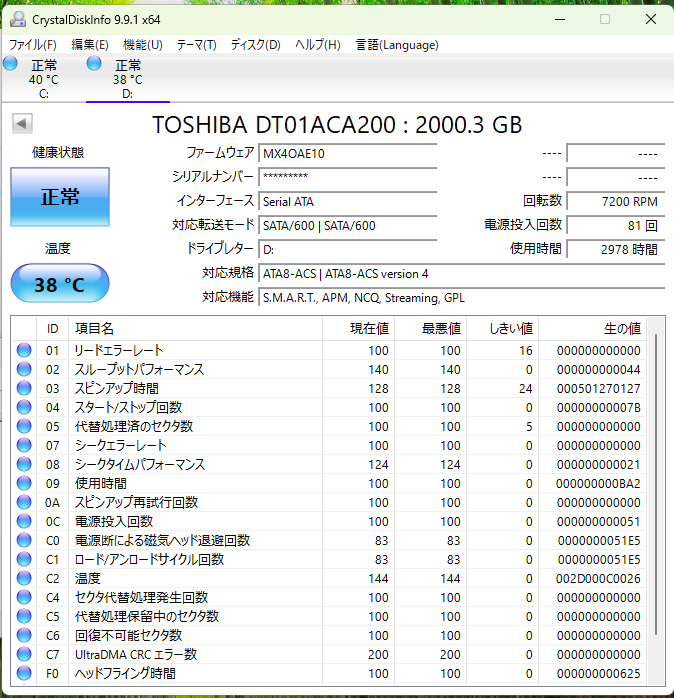The height and width of the screenshot is (698, 674).
Task: Click the masked serial number field
Action: (348, 177)
